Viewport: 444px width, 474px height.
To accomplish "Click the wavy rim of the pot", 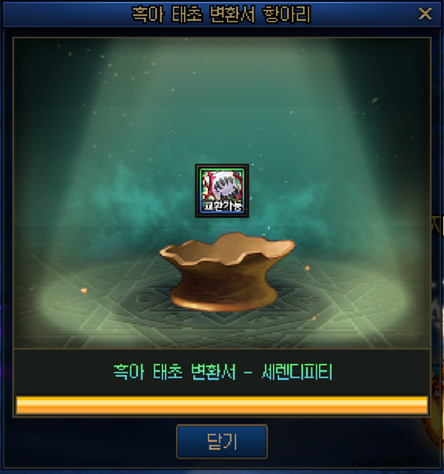I will 227,248.
